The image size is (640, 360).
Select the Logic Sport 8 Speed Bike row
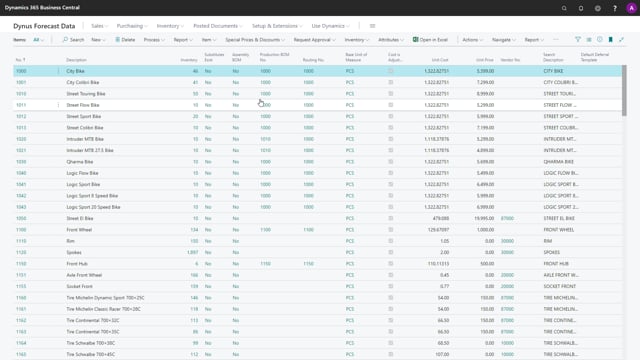point(318,196)
